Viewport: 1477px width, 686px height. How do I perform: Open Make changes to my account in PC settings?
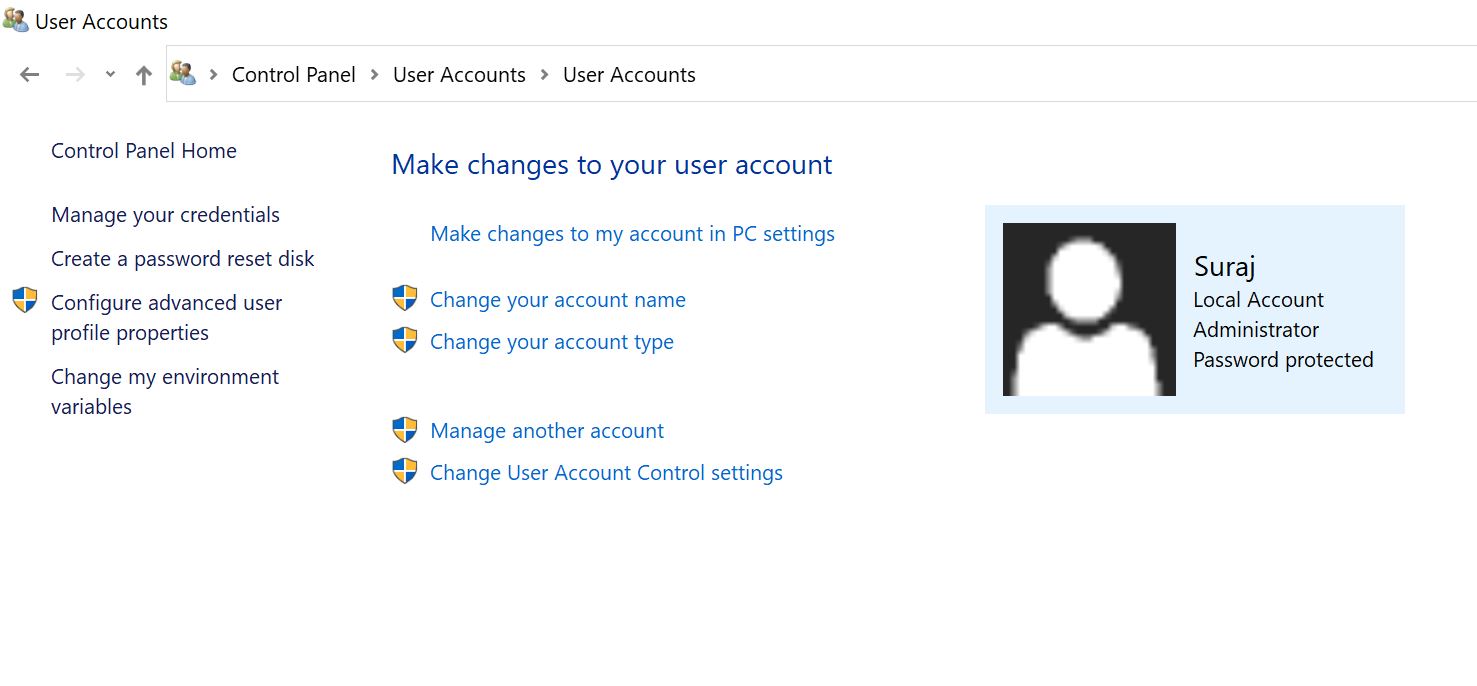tap(632, 234)
